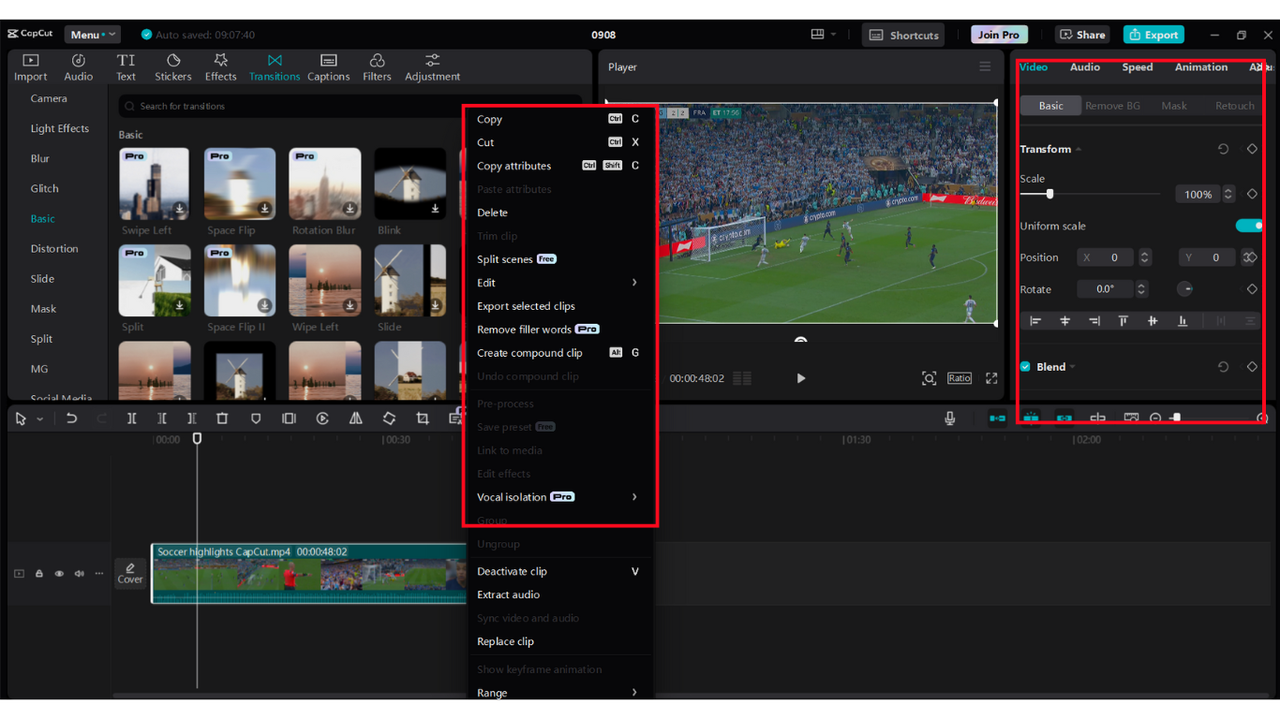Reset the Transform settings
The height and width of the screenshot is (719, 1280).
(1223, 149)
